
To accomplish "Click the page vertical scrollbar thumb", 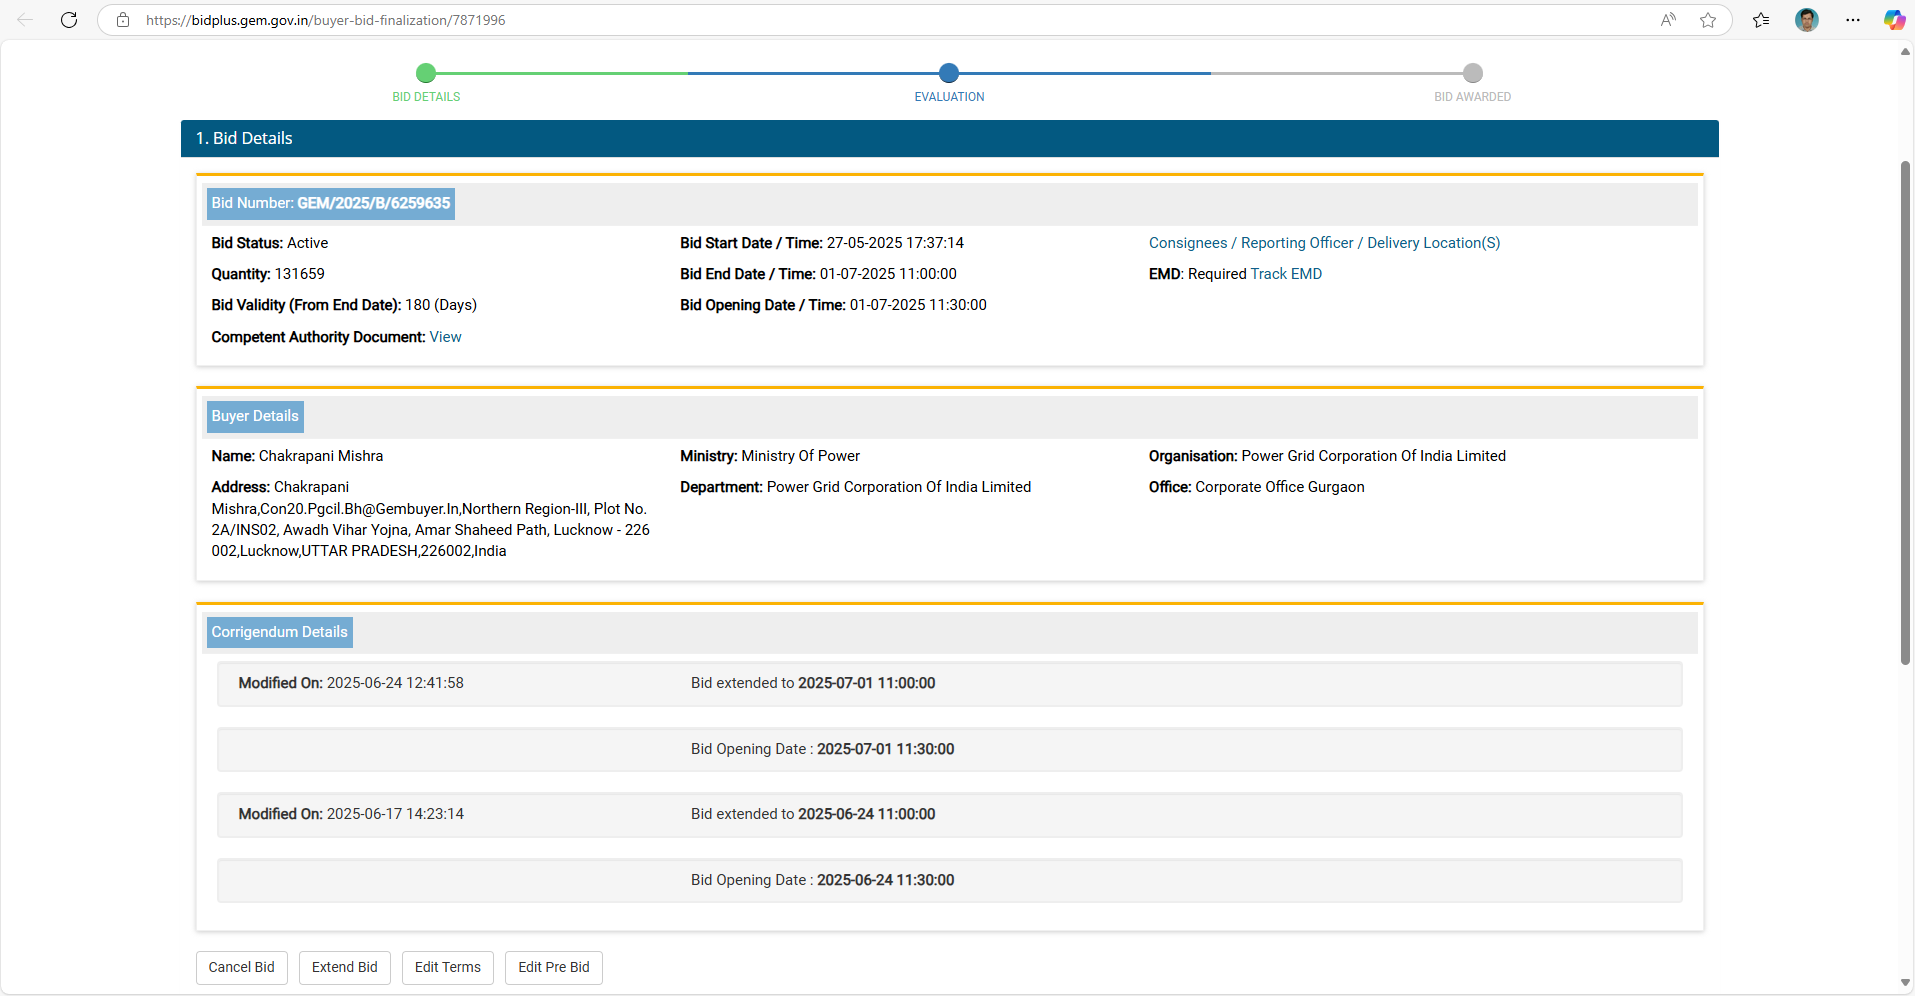I will (x=1905, y=412).
